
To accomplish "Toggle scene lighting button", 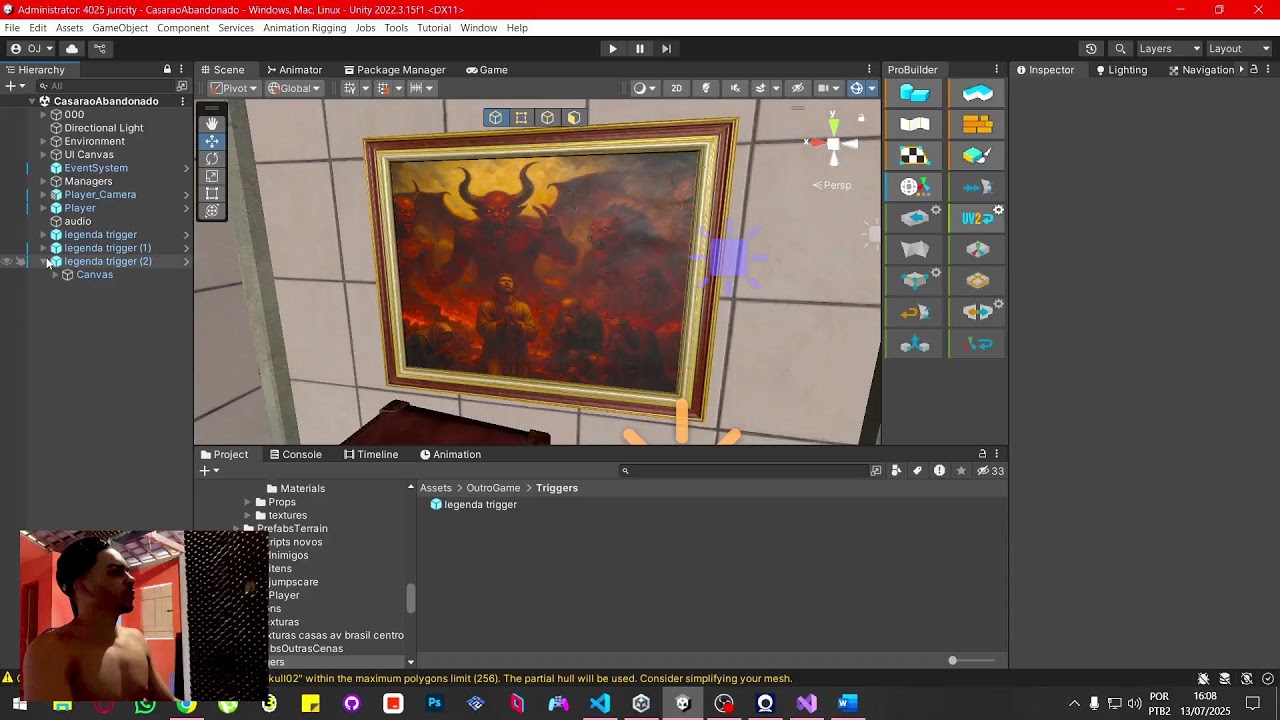I will [706, 88].
